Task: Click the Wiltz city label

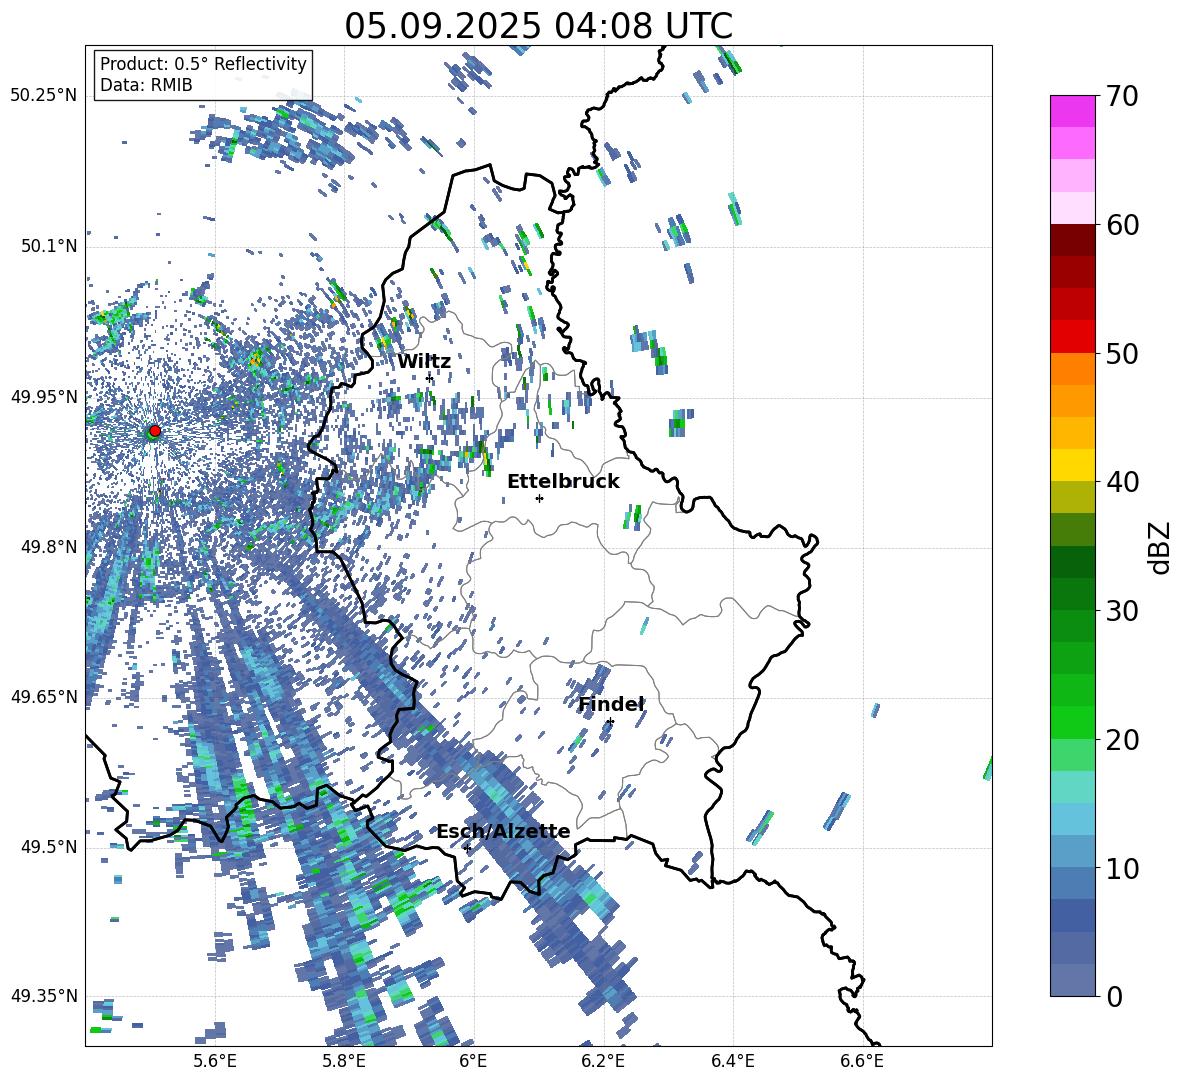Action: pos(424,361)
